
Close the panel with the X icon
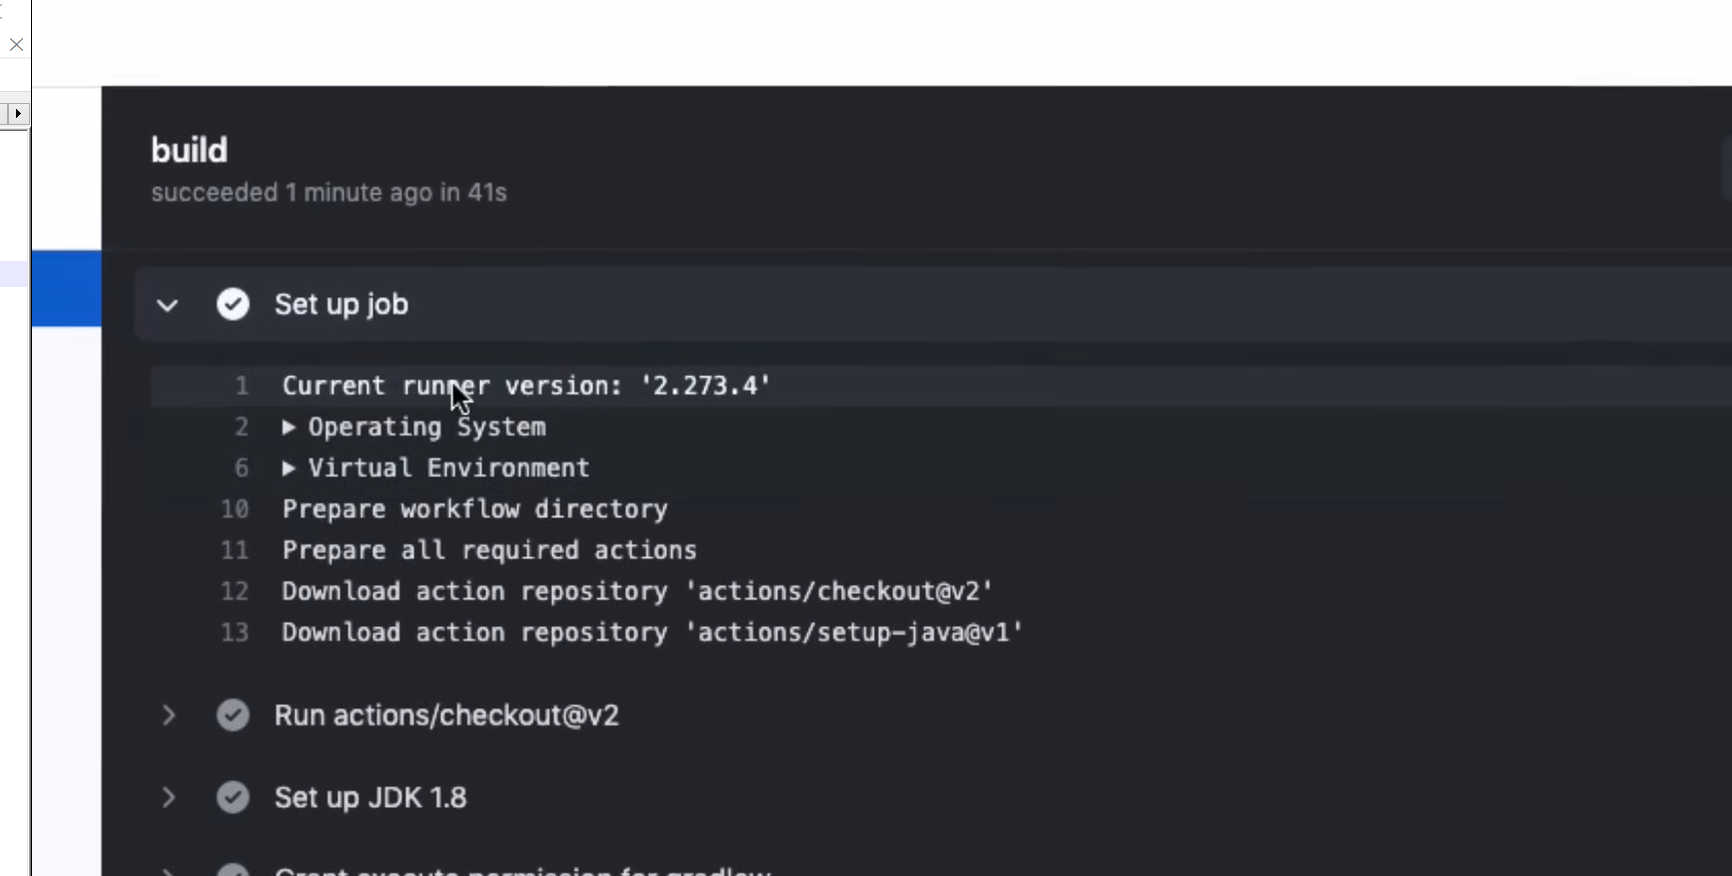[x=16, y=44]
